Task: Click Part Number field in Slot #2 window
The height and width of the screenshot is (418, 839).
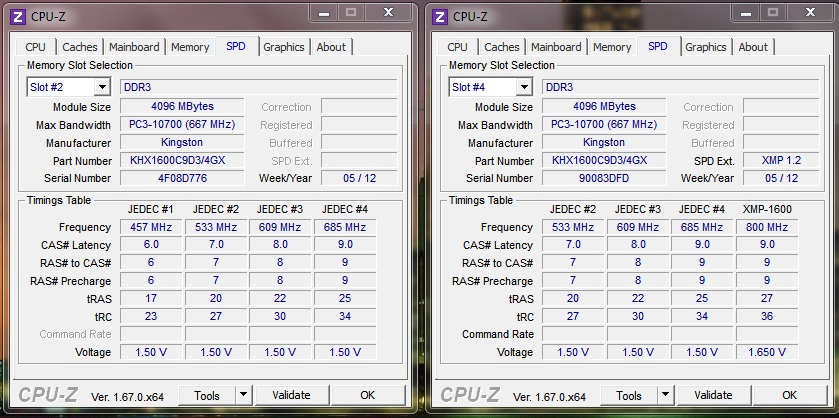Action: (182, 160)
